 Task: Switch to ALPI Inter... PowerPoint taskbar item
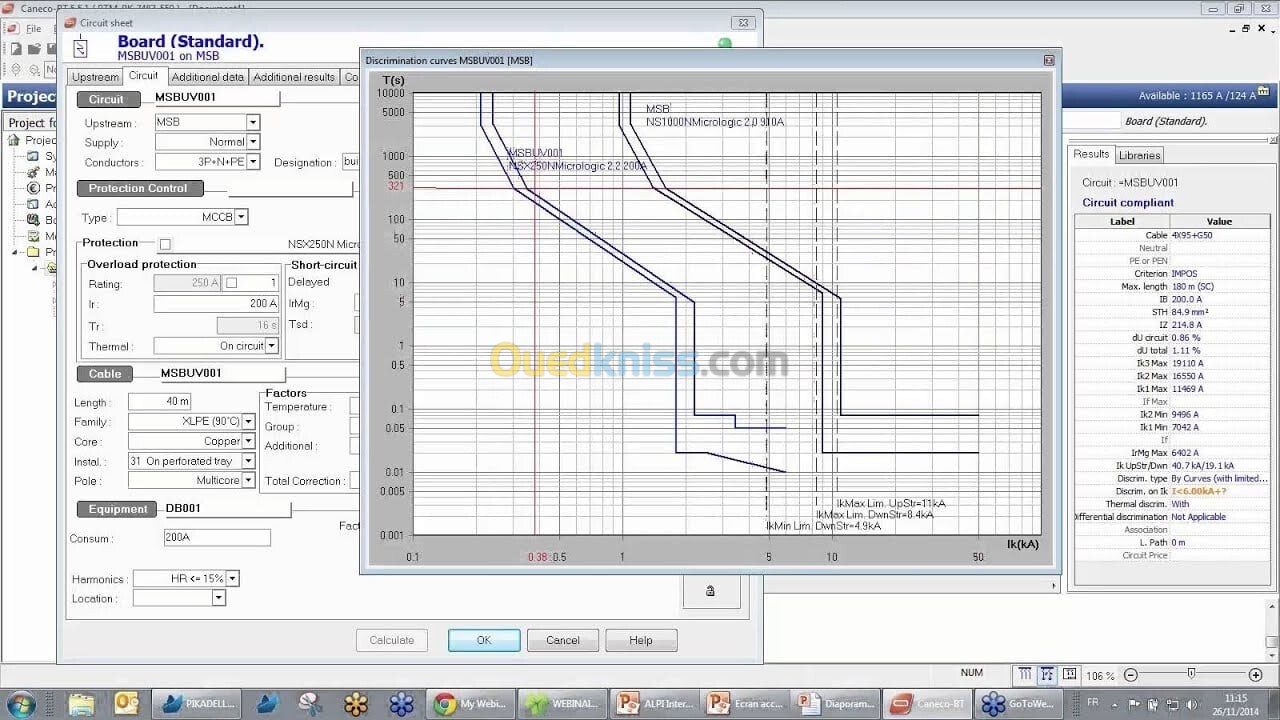click(653, 704)
